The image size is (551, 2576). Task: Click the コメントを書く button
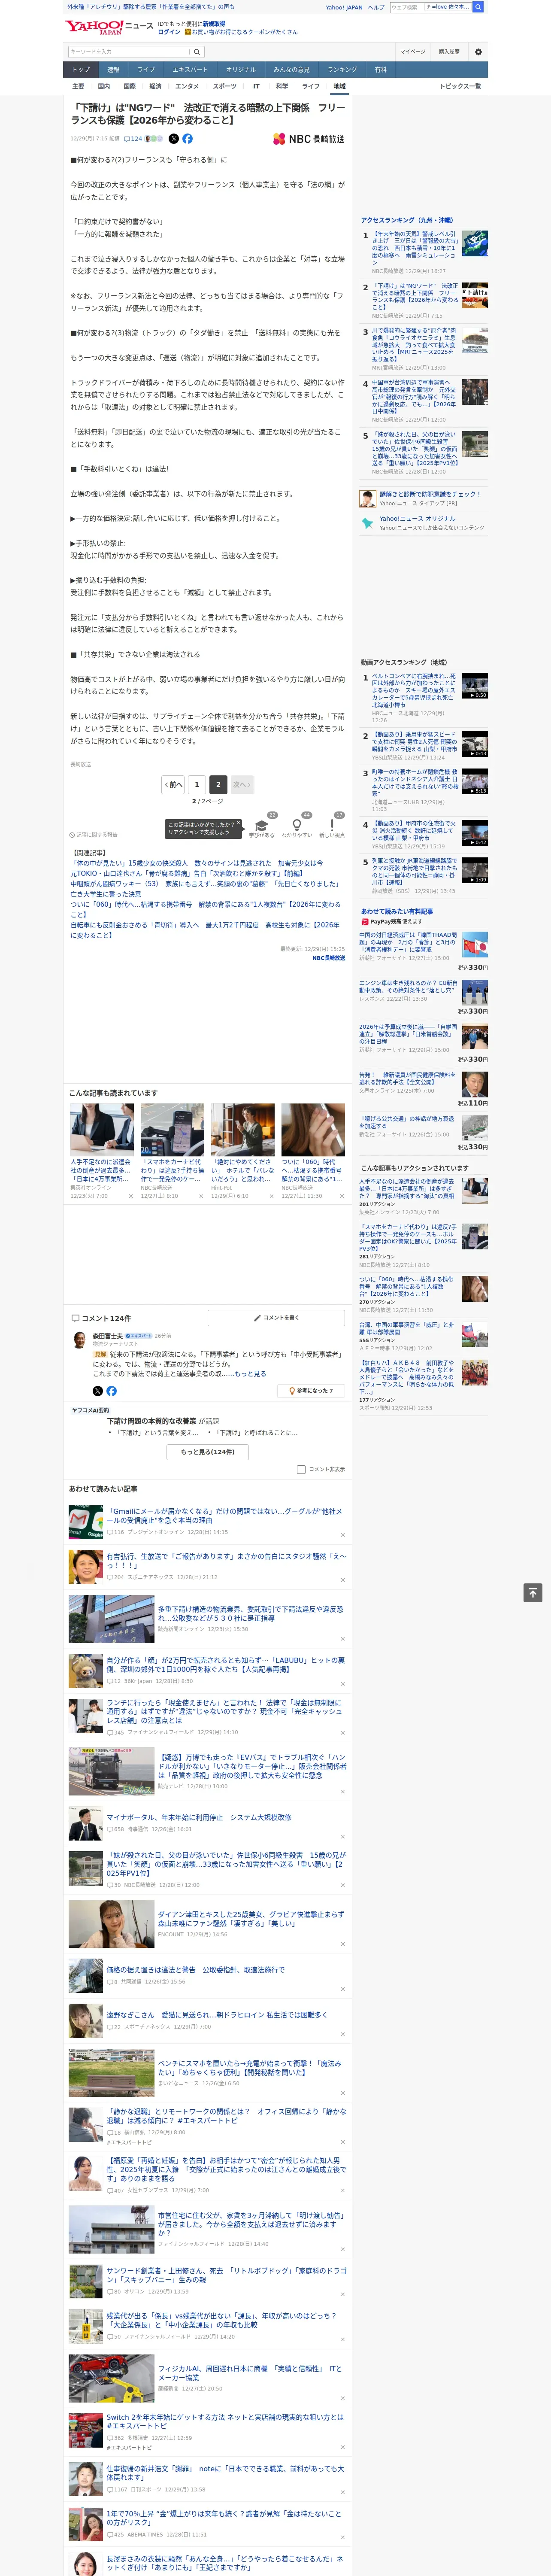[276, 1318]
